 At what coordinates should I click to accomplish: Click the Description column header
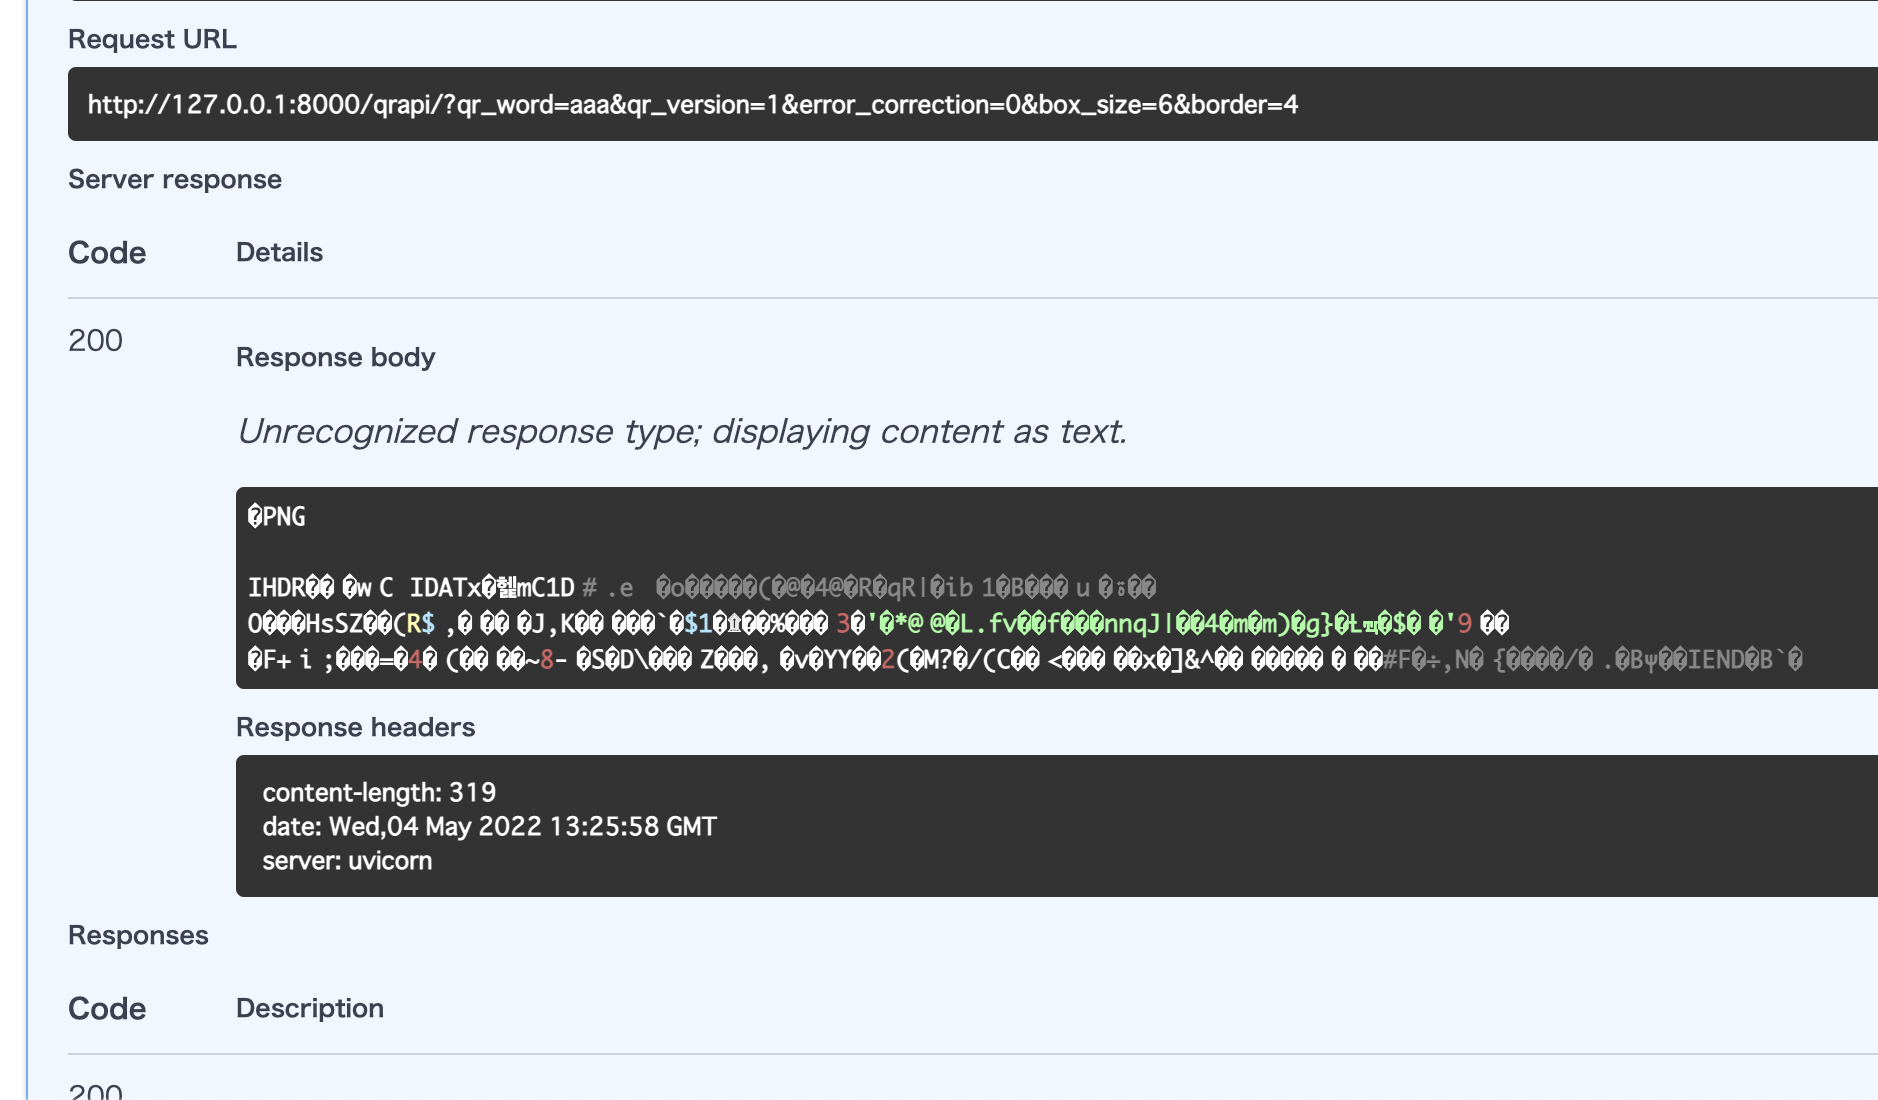309,1008
